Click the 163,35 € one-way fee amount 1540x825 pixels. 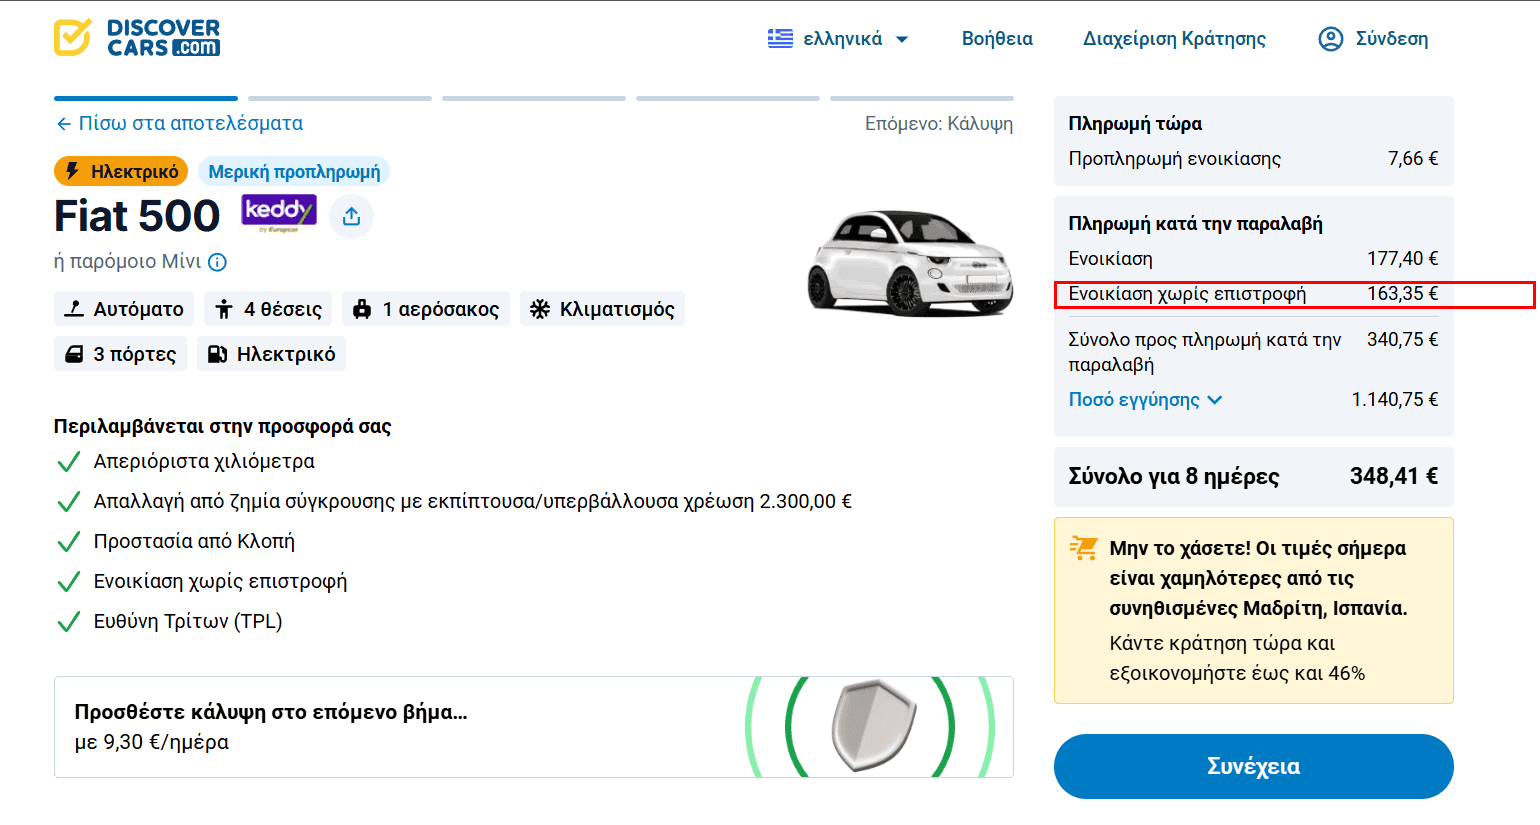tap(1403, 293)
